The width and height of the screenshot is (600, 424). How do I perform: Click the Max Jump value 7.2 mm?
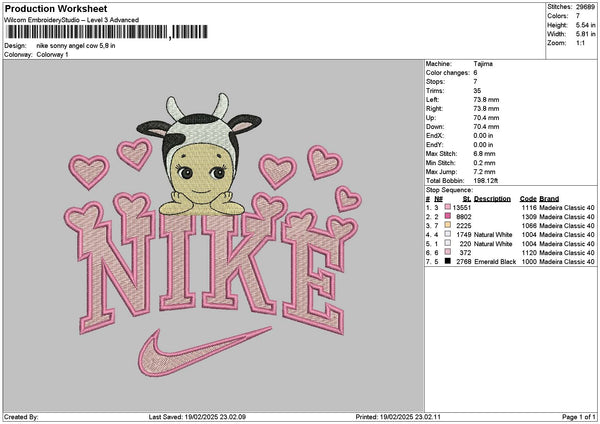tap(484, 172)
